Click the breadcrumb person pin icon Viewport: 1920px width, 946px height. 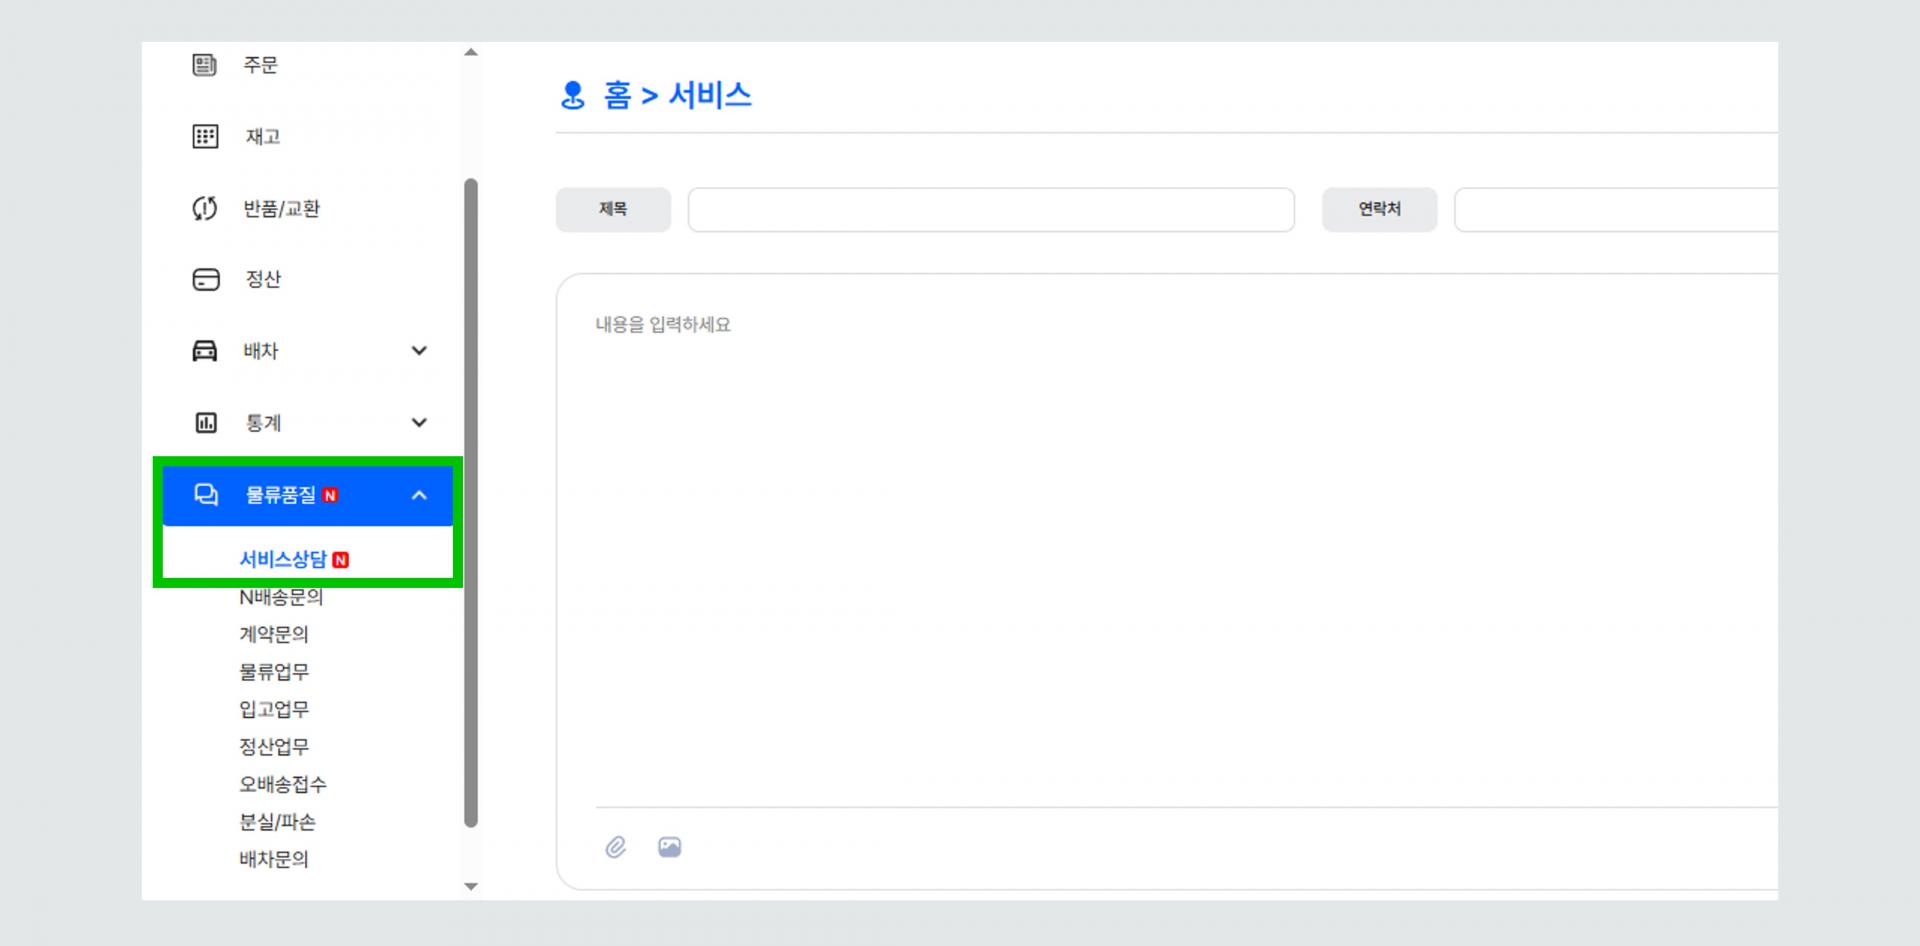click(x=573, y=95)
